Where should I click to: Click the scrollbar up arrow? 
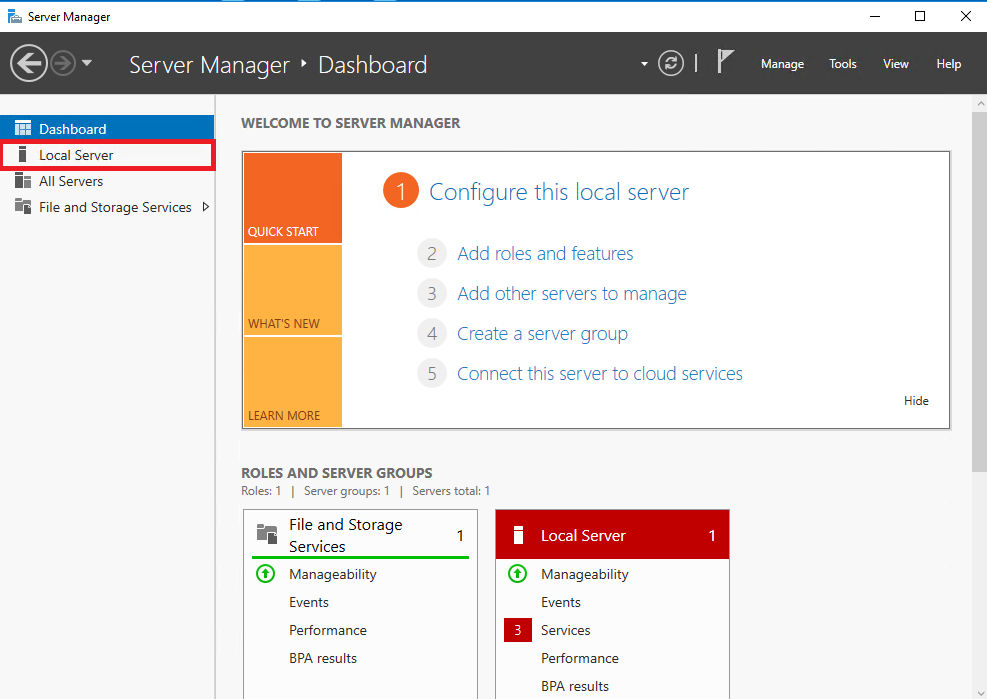[x=980, y=103]
